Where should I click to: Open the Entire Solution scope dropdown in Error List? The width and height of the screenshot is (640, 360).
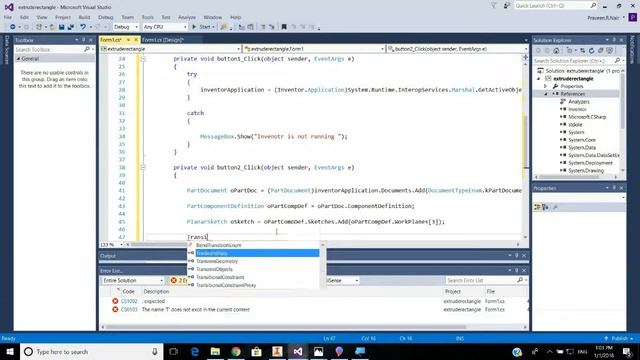[x=133, y=280]
